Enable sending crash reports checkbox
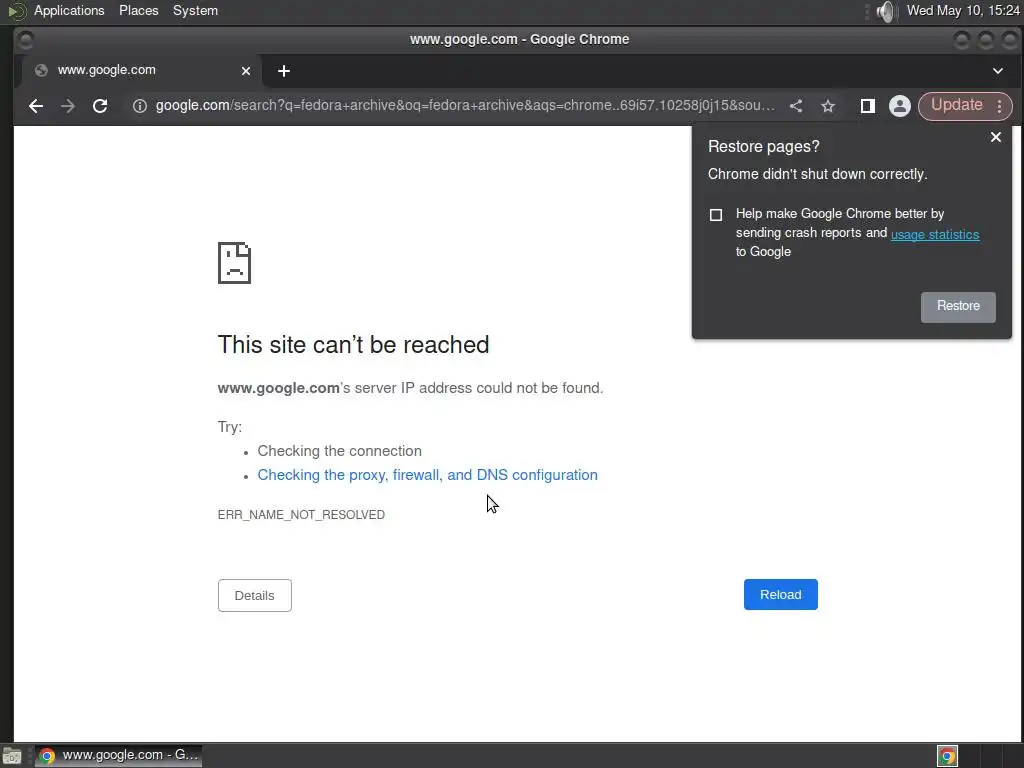Image resolution: width=1024 pixels, height=768 pixels. pyautogui.click(x=716, y=215)
